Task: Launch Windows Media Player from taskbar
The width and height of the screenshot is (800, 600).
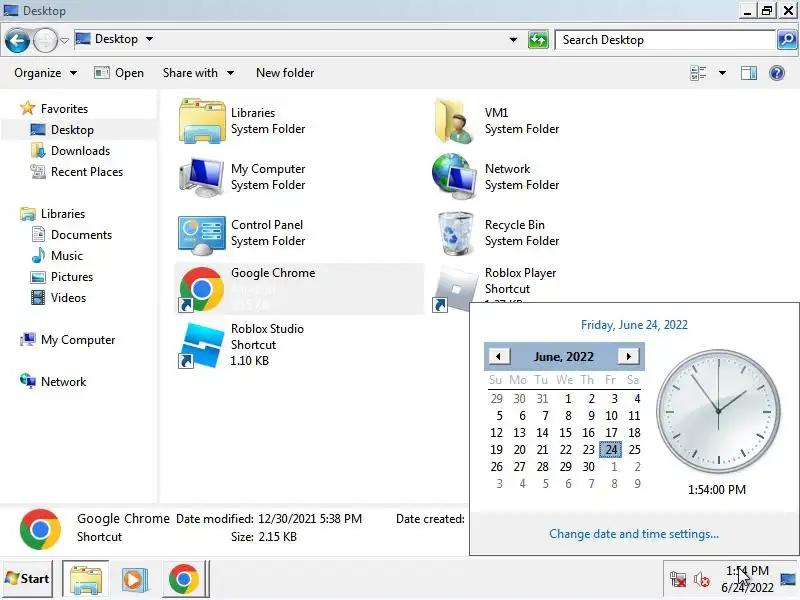Action: point(135,579)
